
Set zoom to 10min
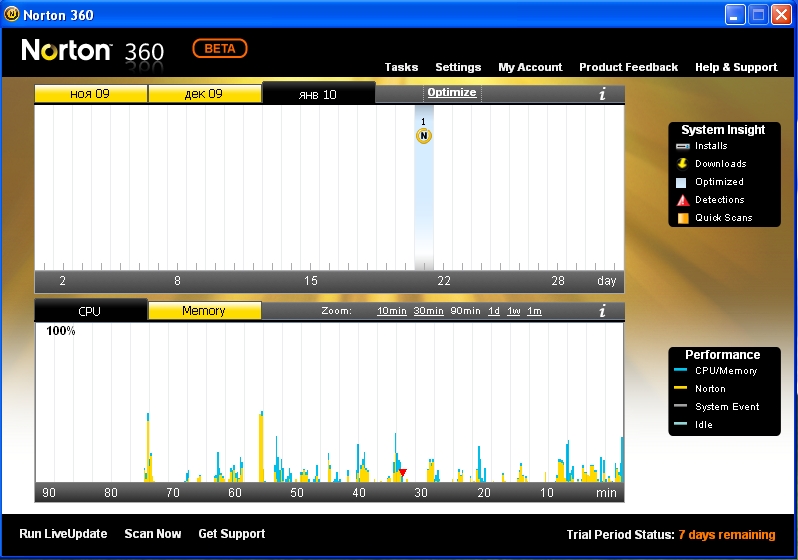pos(391,311)
